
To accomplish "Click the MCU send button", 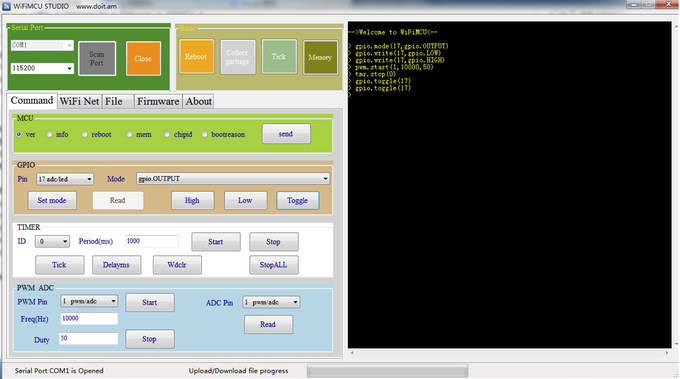I will (286, 134).
